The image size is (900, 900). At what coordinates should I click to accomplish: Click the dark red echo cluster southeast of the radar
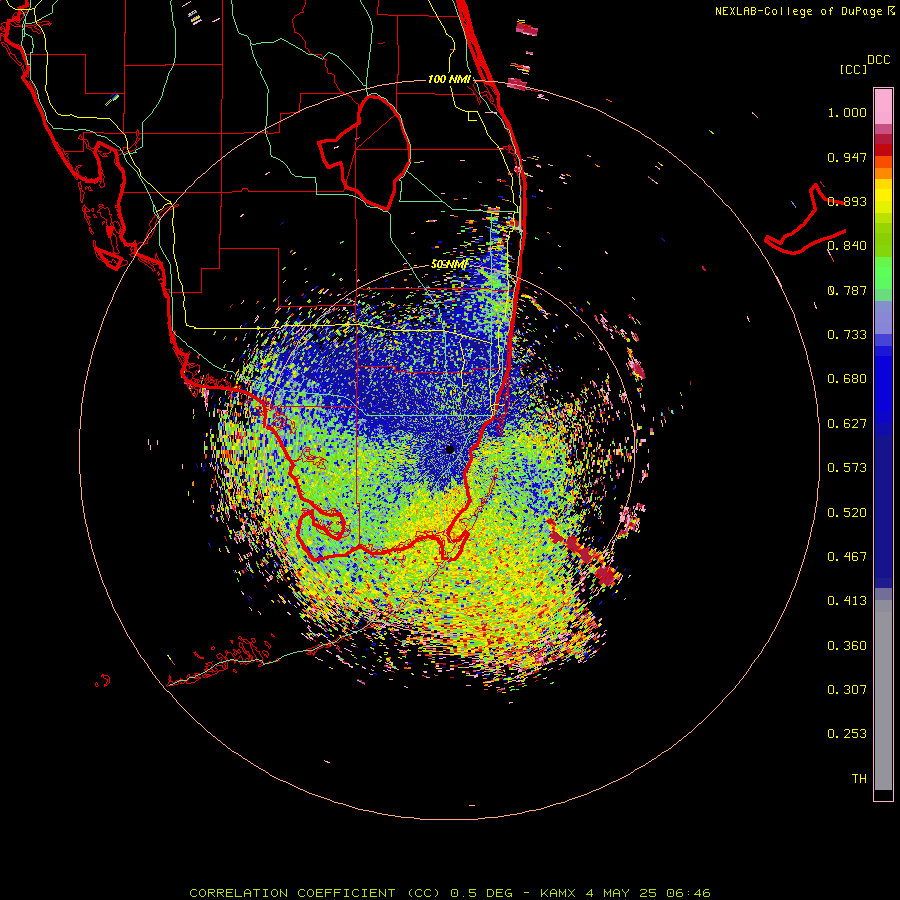click(583, 553)
